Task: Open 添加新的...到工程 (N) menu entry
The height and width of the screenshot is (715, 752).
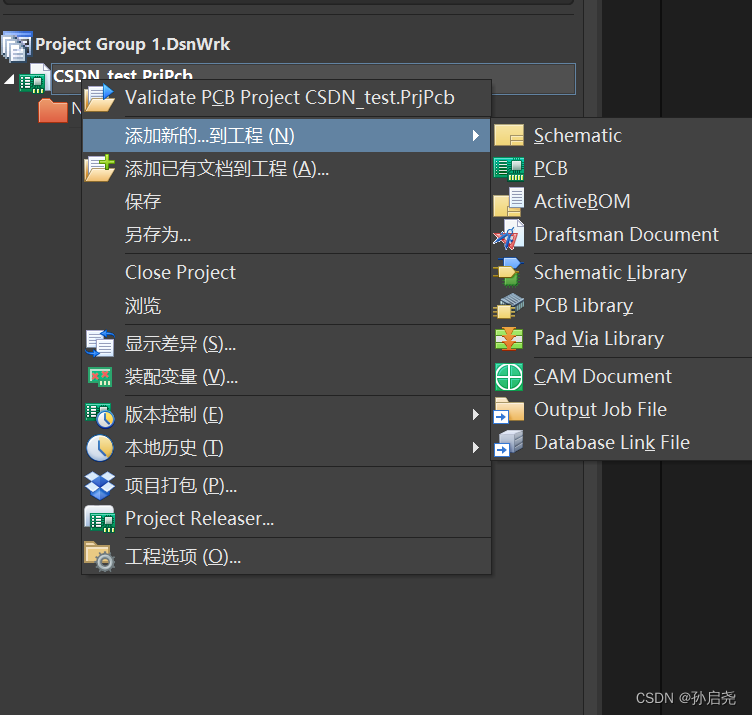Action: 287,136
